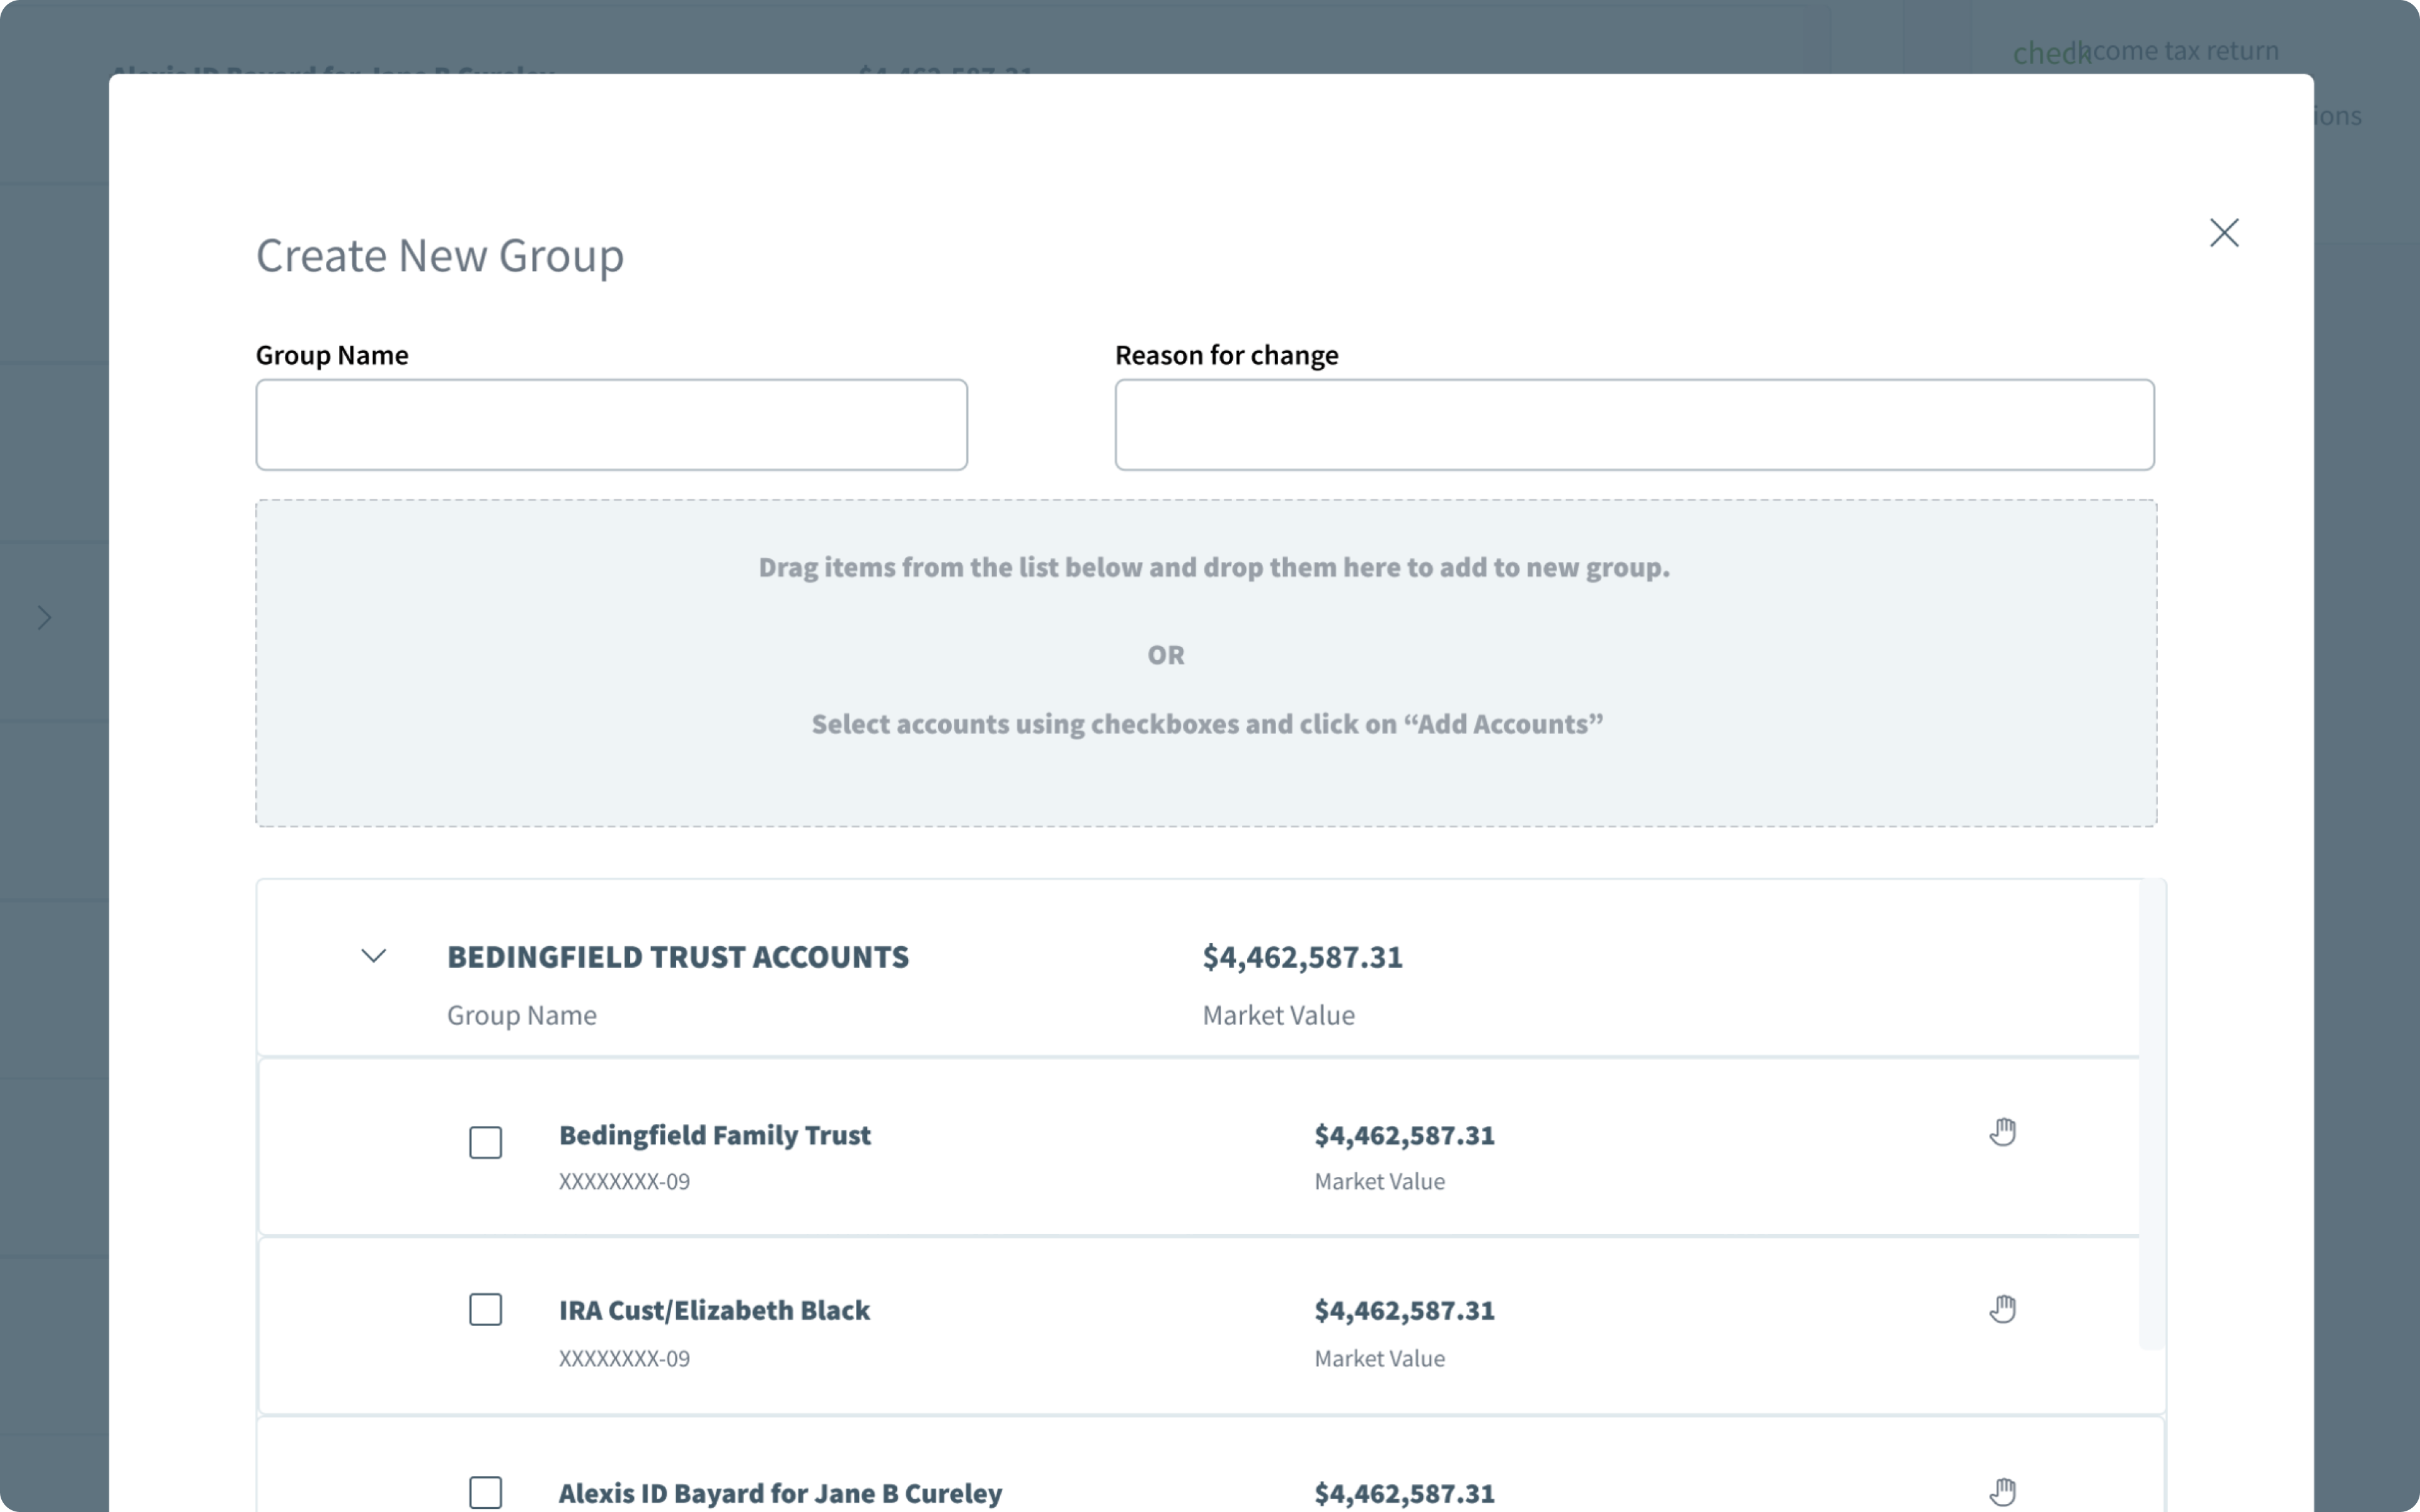The height and width of the screenshot is (1512, 2420).
Task: Click the Alexis ID Bayard for Jane B Cureley name
Action: click(780, 1493)
